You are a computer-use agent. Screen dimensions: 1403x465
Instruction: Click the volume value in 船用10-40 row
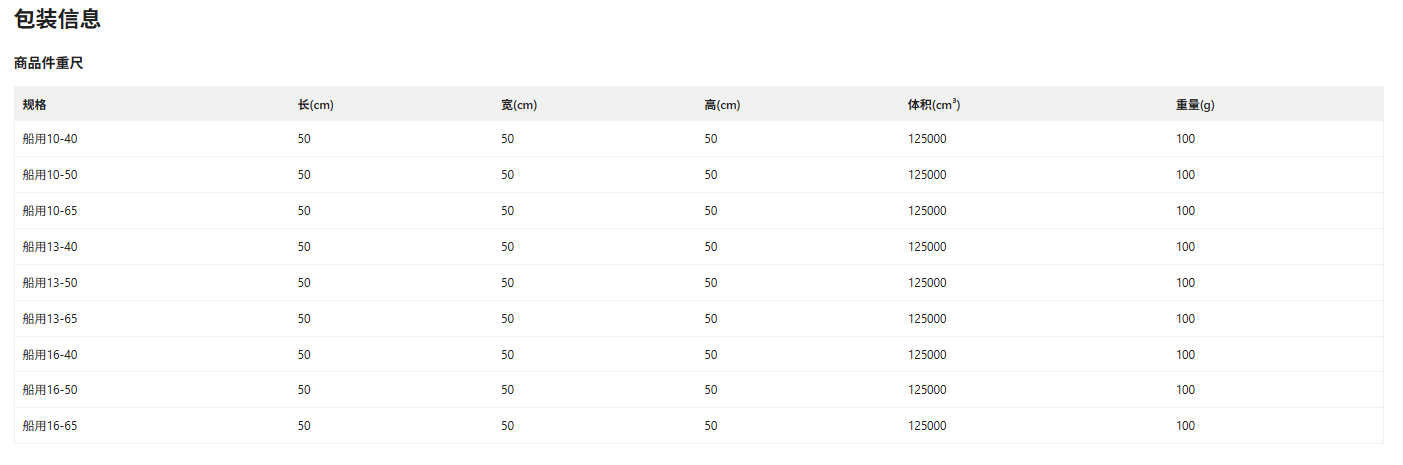927,139
